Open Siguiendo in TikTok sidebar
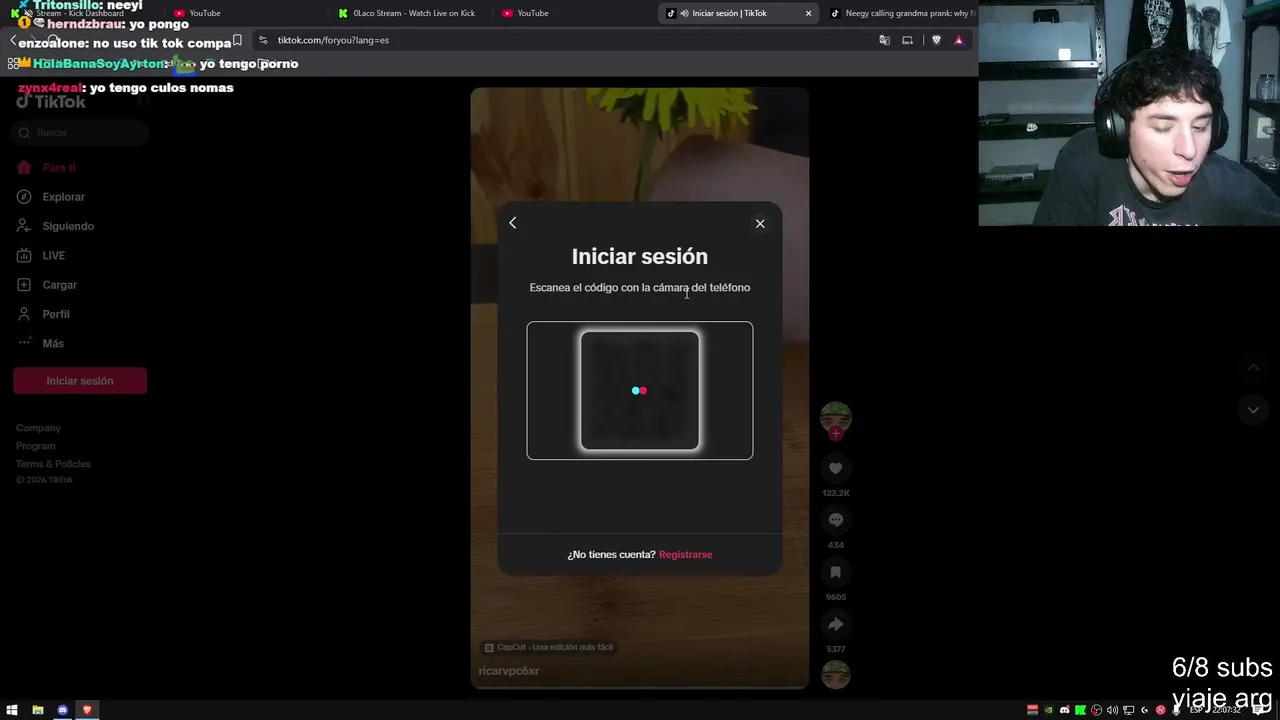This screenshot has height=720, width=1280. coord(68,226)
